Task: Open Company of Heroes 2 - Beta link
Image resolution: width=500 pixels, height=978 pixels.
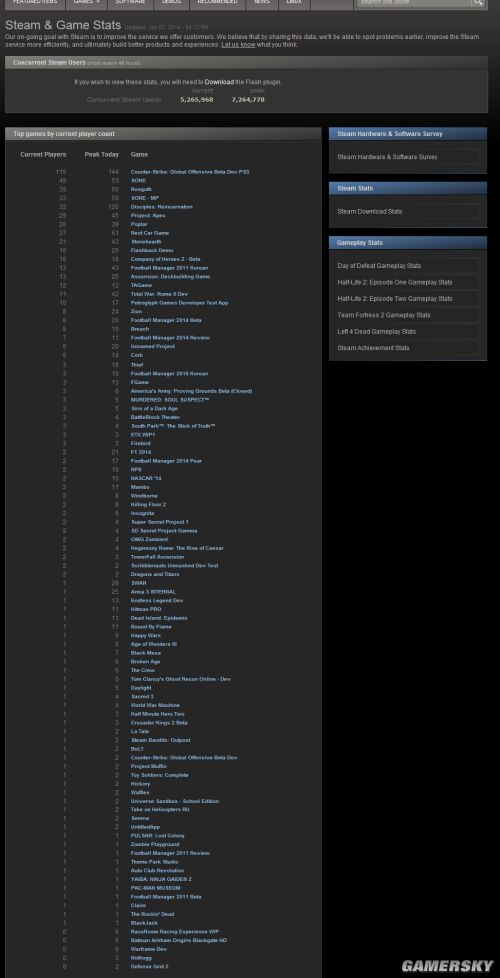Action: pyautogui.click(x=165, y=259)
